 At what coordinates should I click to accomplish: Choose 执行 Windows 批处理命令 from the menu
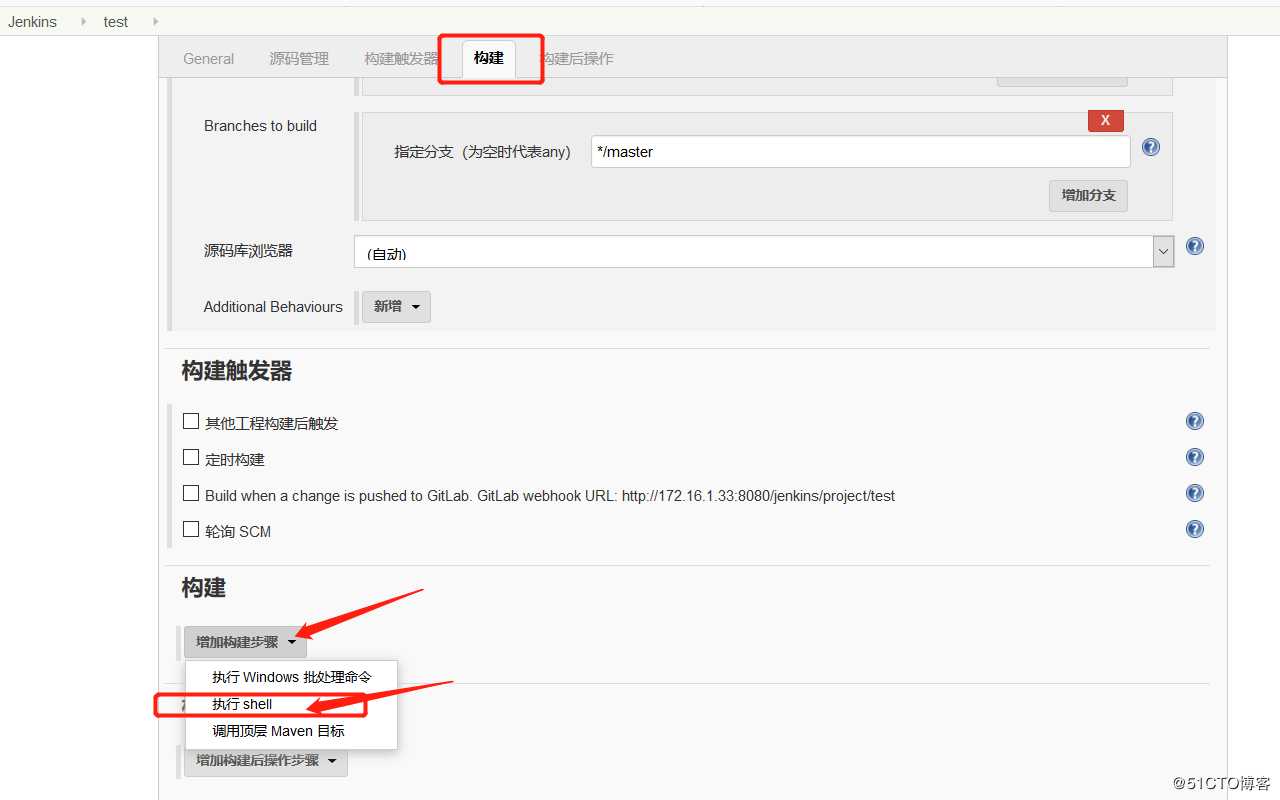coord(292,677)
